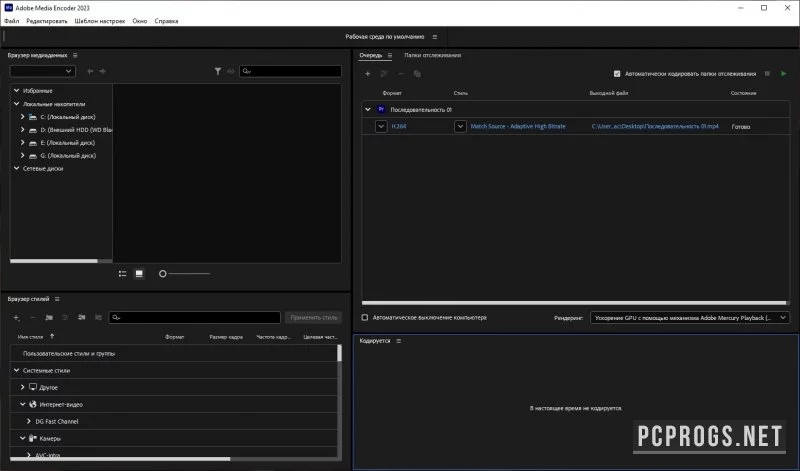800x471 pixels.
Task: Click the remove (minus) icon in Очередь toolbar
Action: tap(401, 74)
